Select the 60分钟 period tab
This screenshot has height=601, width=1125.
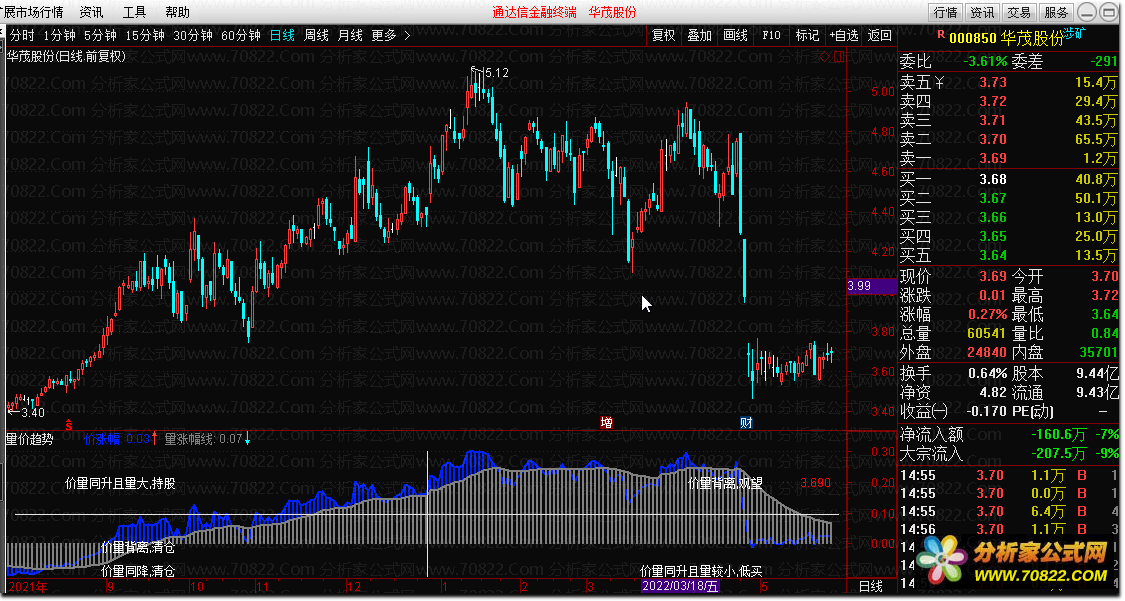pyautogui.click(x=241, y=35)
